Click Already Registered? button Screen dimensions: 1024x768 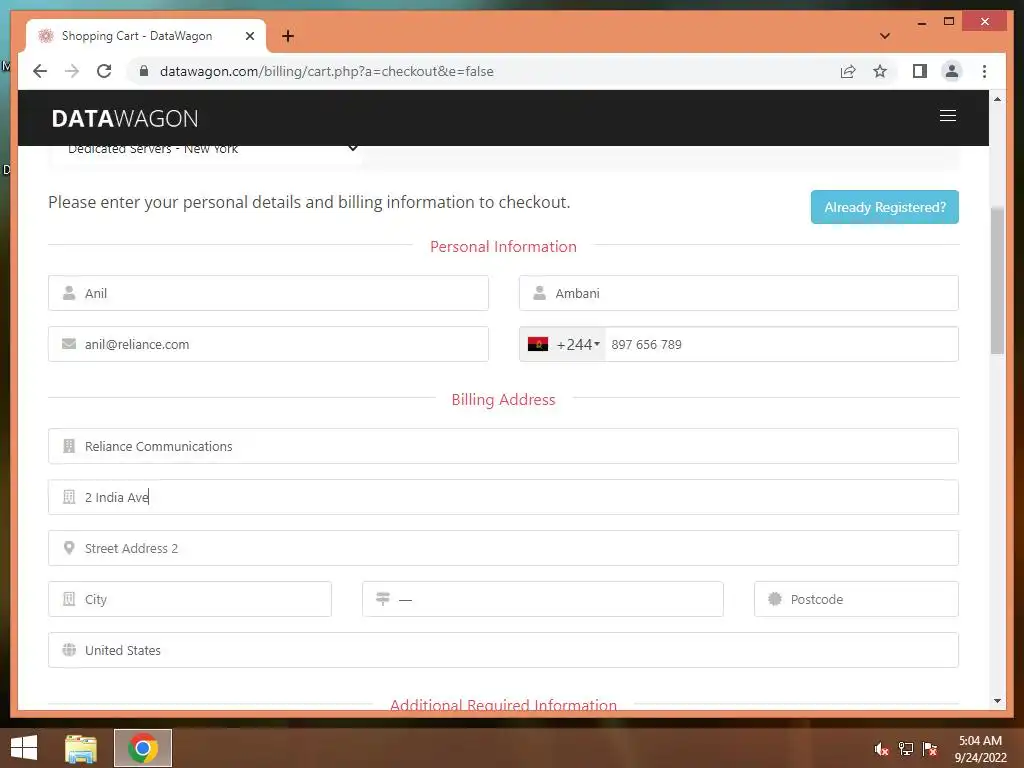point(885,207)
